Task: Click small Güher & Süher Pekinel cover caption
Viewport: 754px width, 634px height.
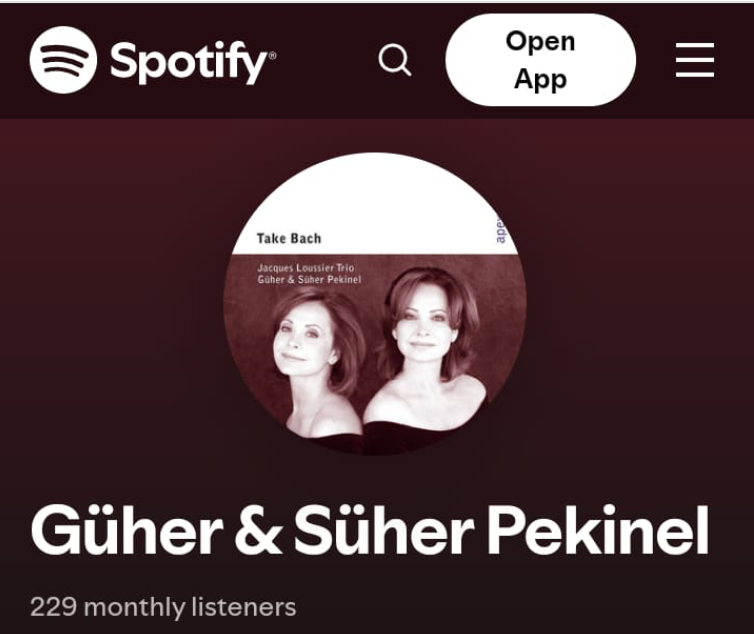Action: click(x=309, y=279)
